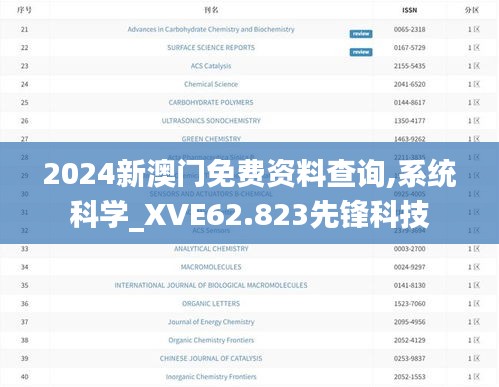The image size is (499, 387).
Task: Click row number 23
Action: (24, 66)
